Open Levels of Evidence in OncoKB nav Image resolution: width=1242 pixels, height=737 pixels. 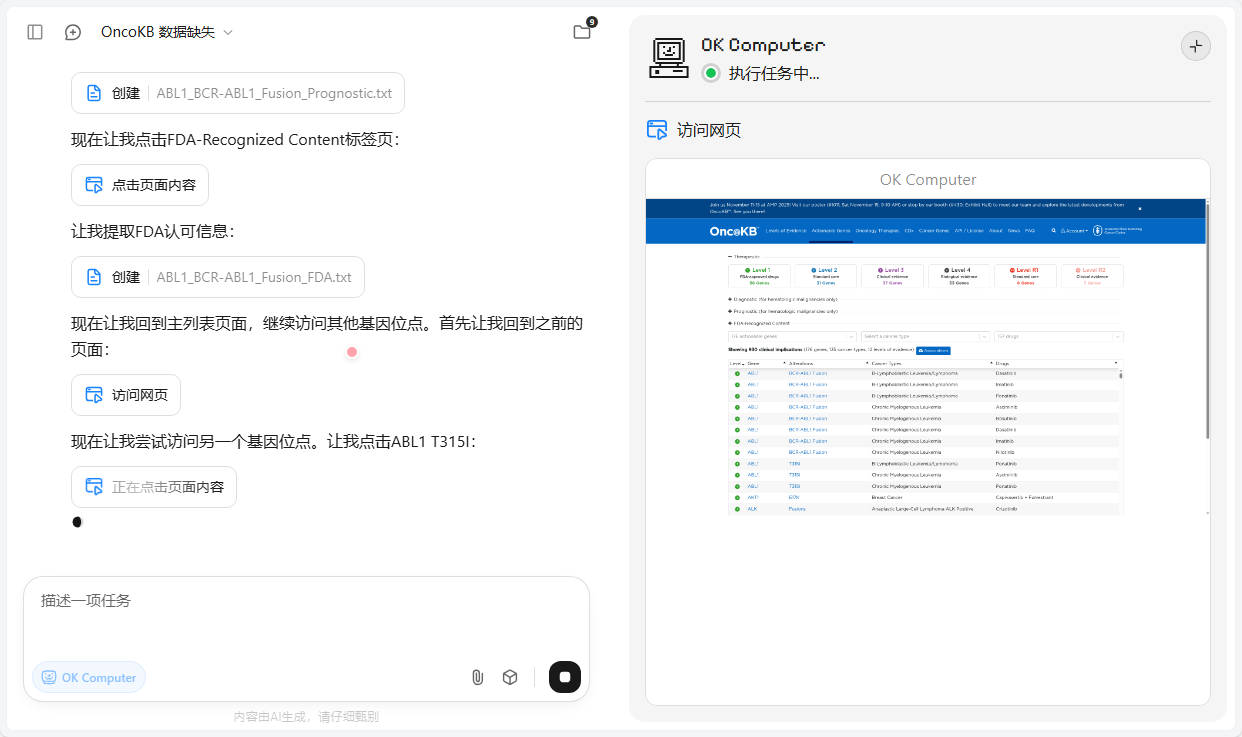tap(786, 231)
